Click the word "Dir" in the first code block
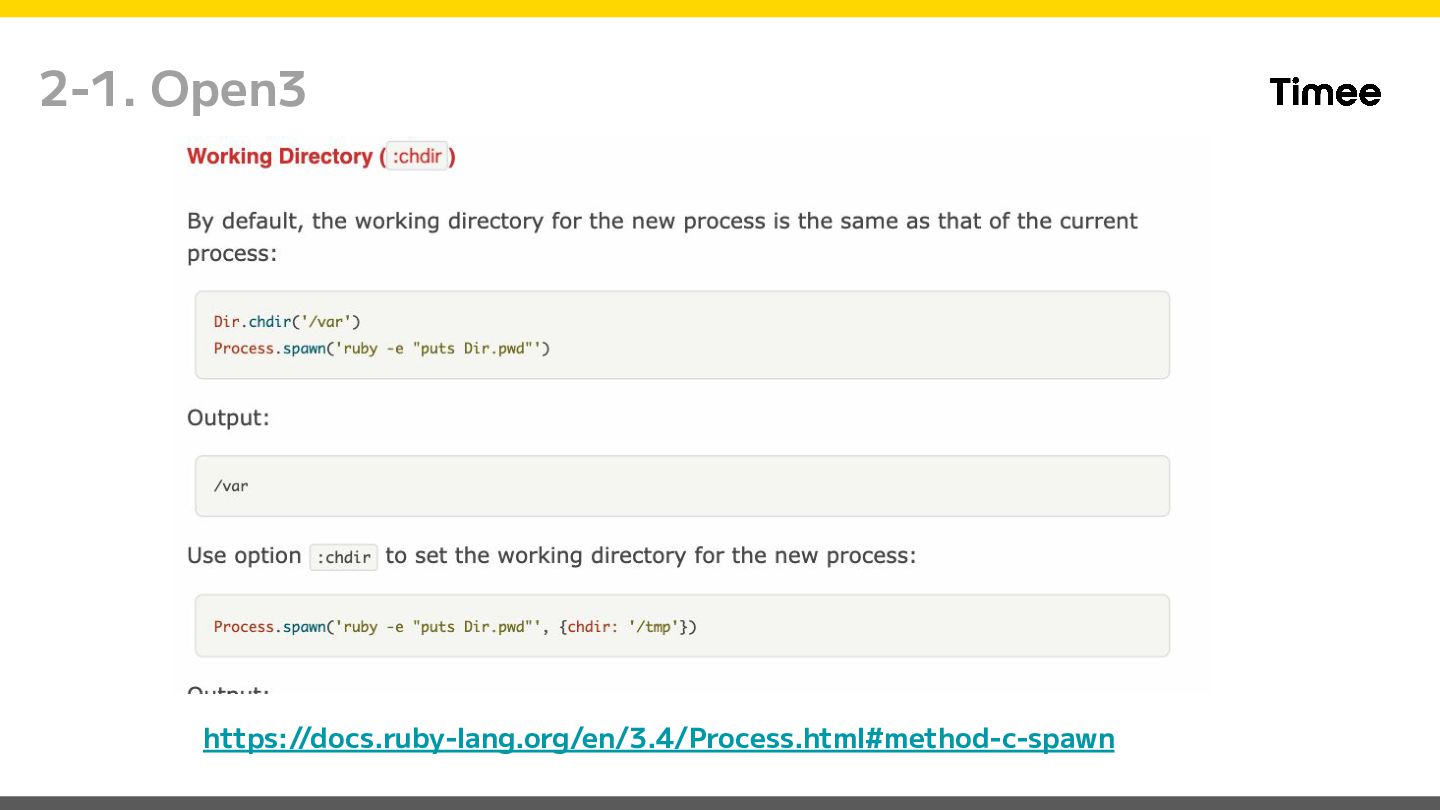 pyautogui.click(x=227, y=321)
